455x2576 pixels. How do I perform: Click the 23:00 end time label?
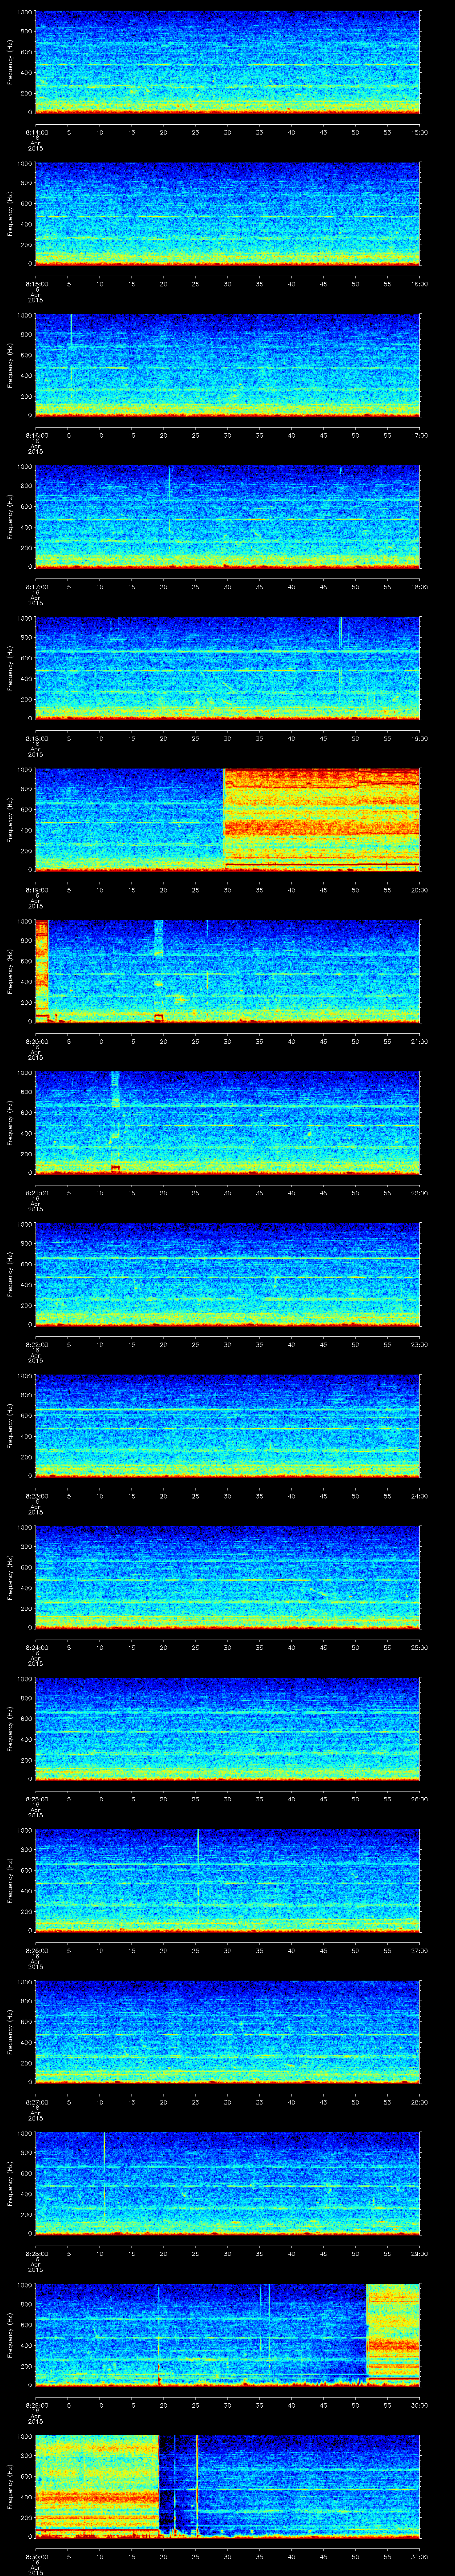(x=419, y=1344)
